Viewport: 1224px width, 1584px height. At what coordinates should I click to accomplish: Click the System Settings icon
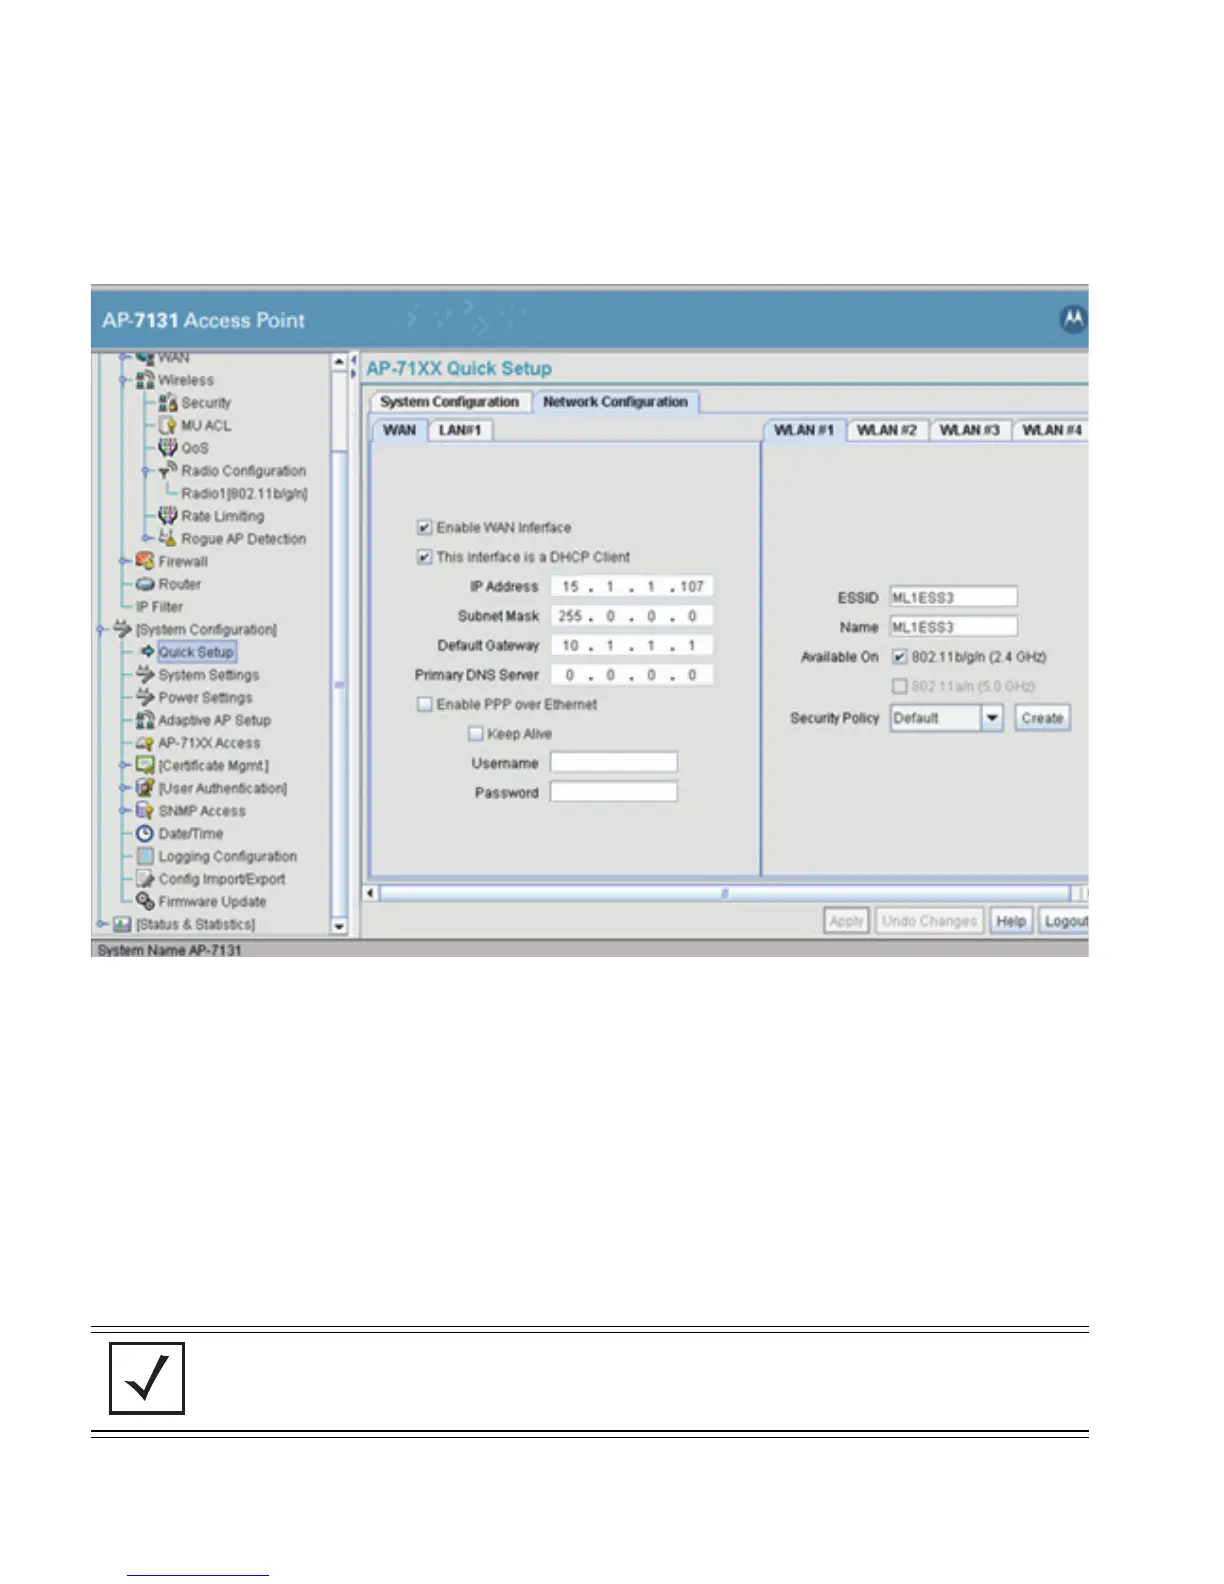(145, 675)
